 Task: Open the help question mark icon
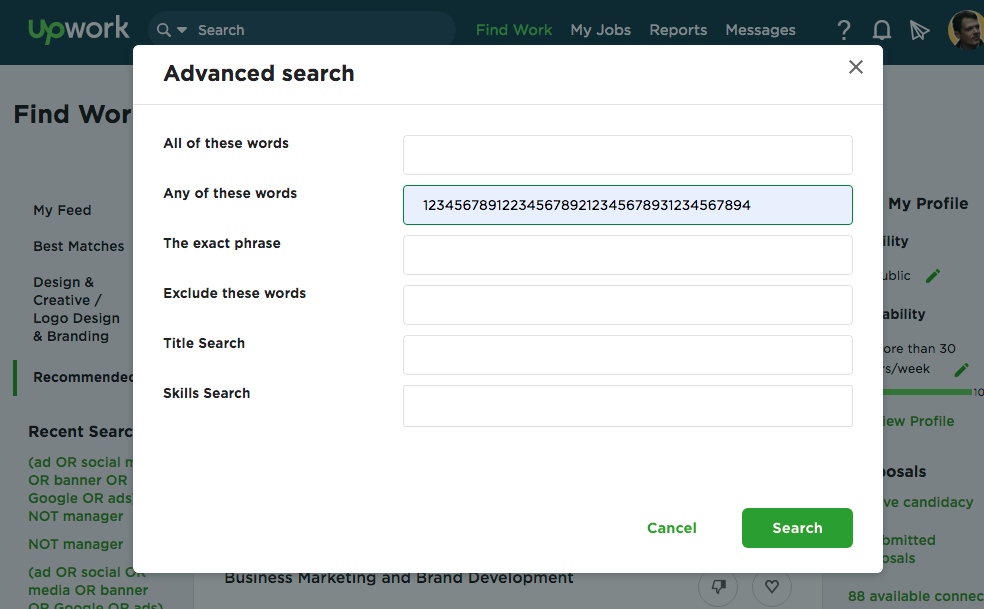click(844, 30)
